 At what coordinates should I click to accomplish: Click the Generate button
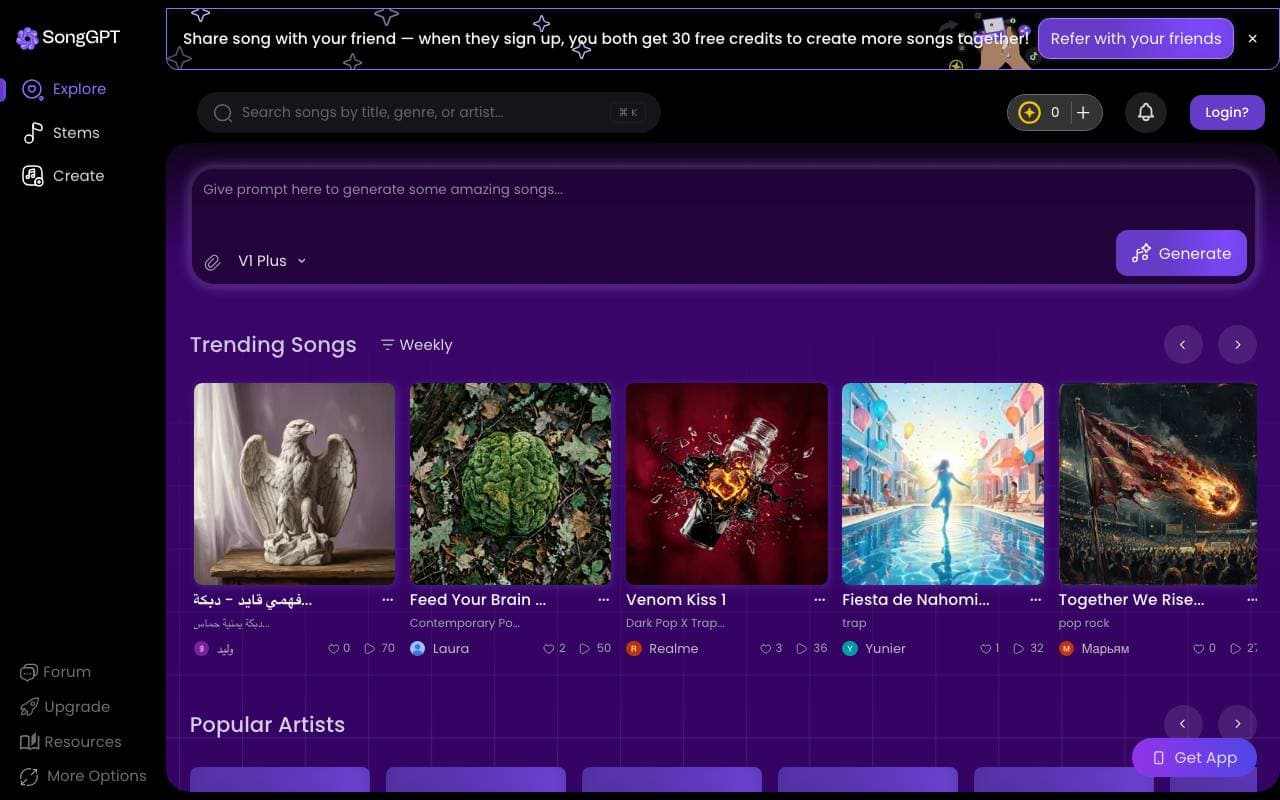pos(1181,253)
